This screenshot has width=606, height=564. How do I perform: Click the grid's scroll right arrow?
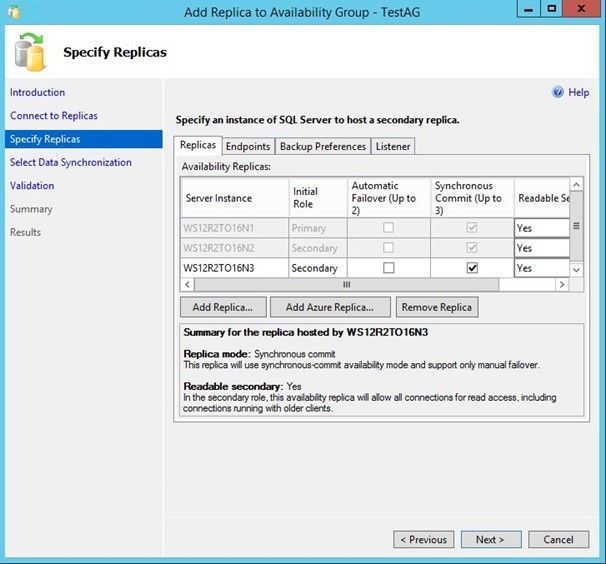562,285
